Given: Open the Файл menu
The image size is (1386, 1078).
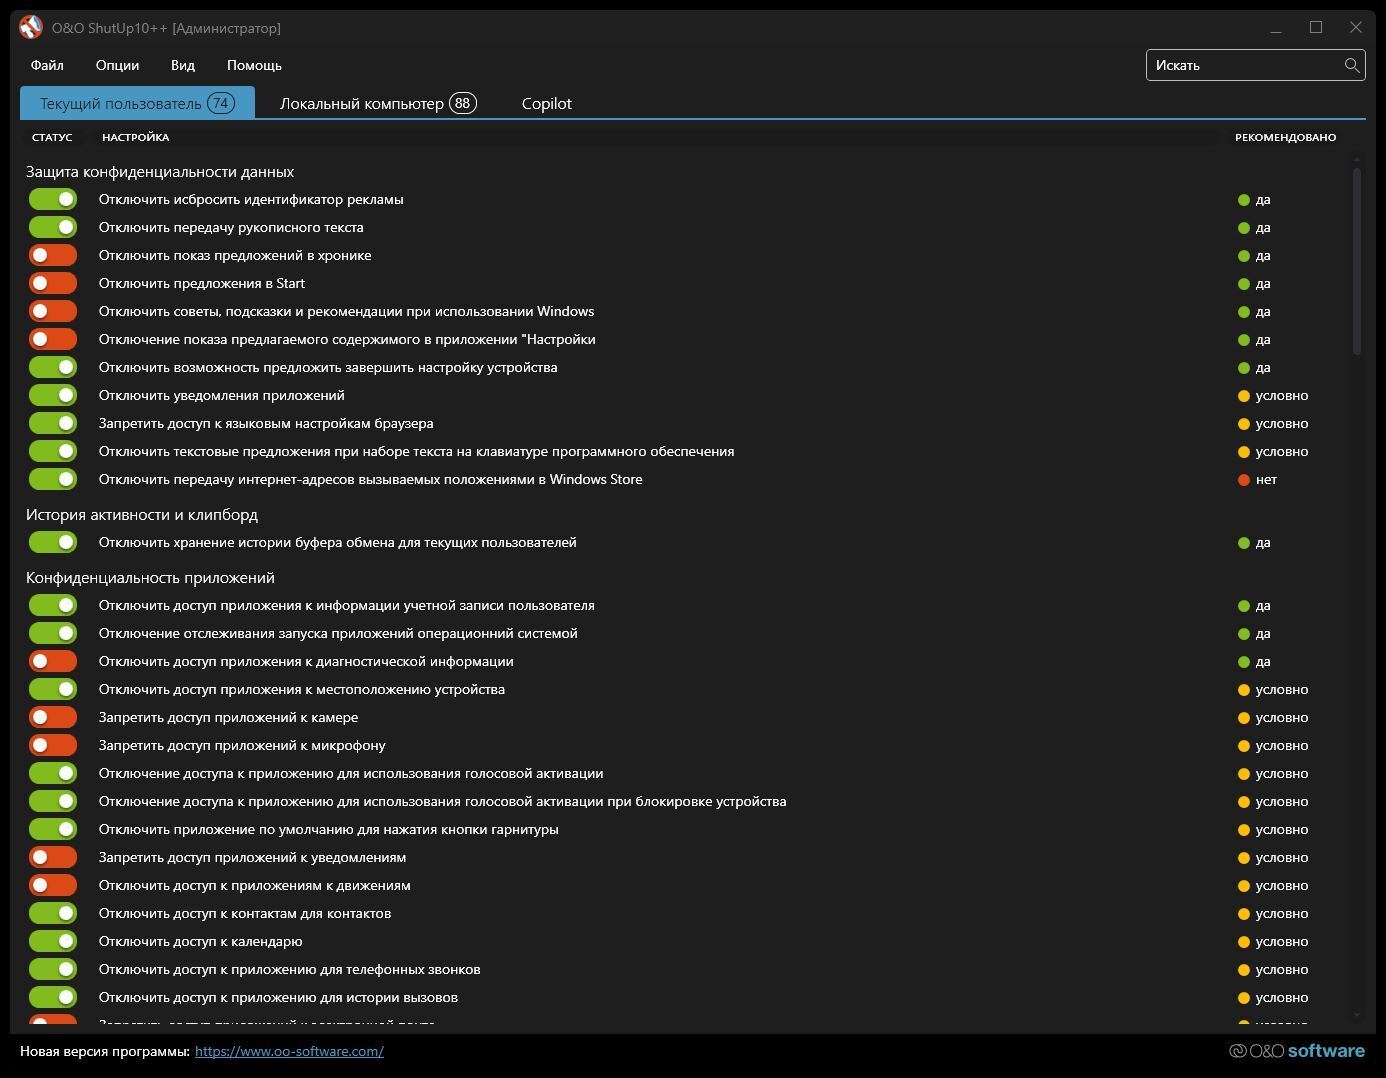Looking at the screenshot, I should pos(47,65).
